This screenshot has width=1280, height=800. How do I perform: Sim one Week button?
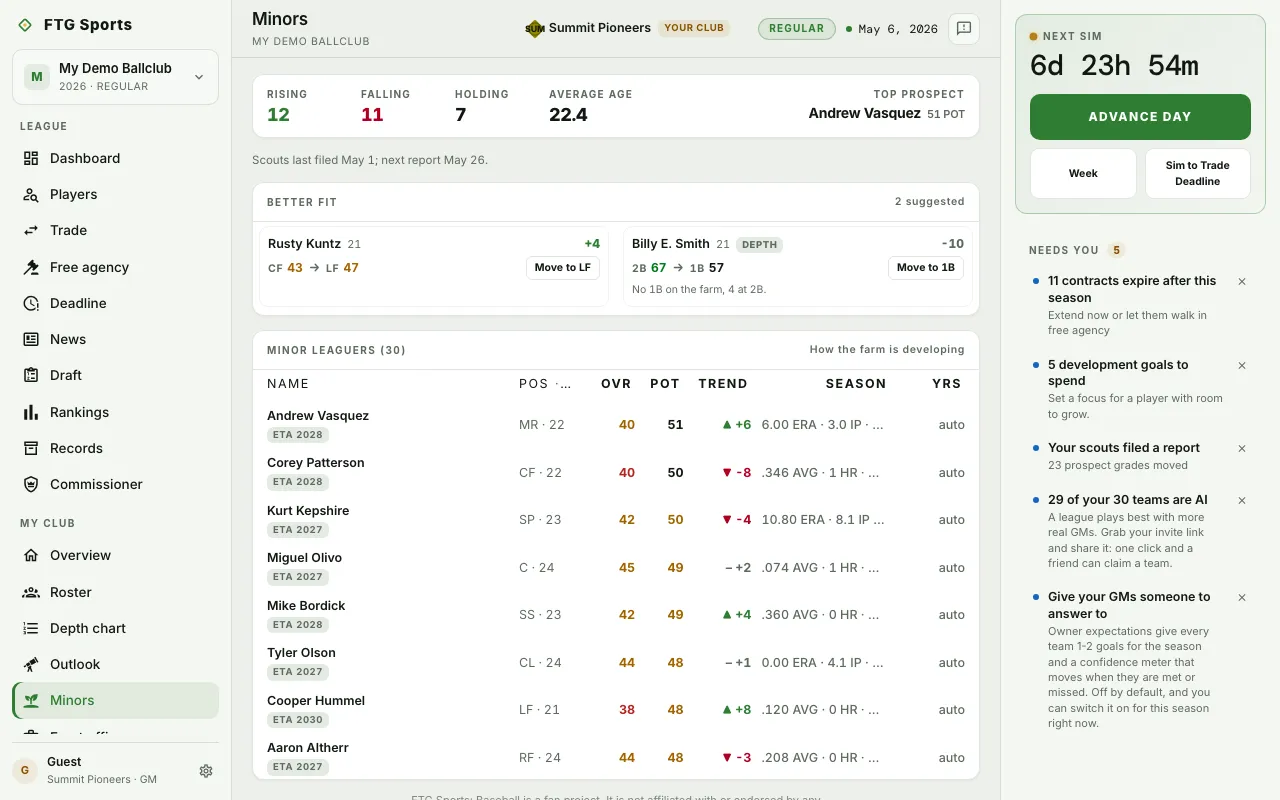[1083, 174]
